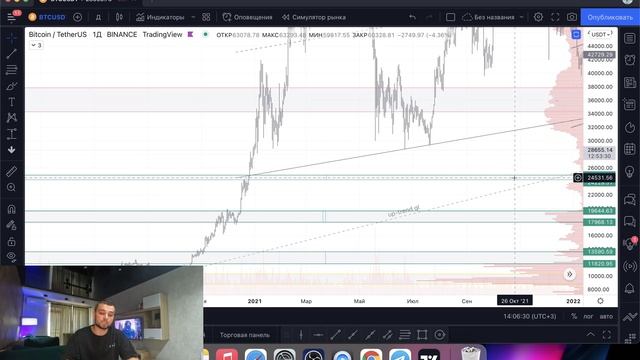Open the Торговая панель tab

pyautogui.click(x=244, y=335)
